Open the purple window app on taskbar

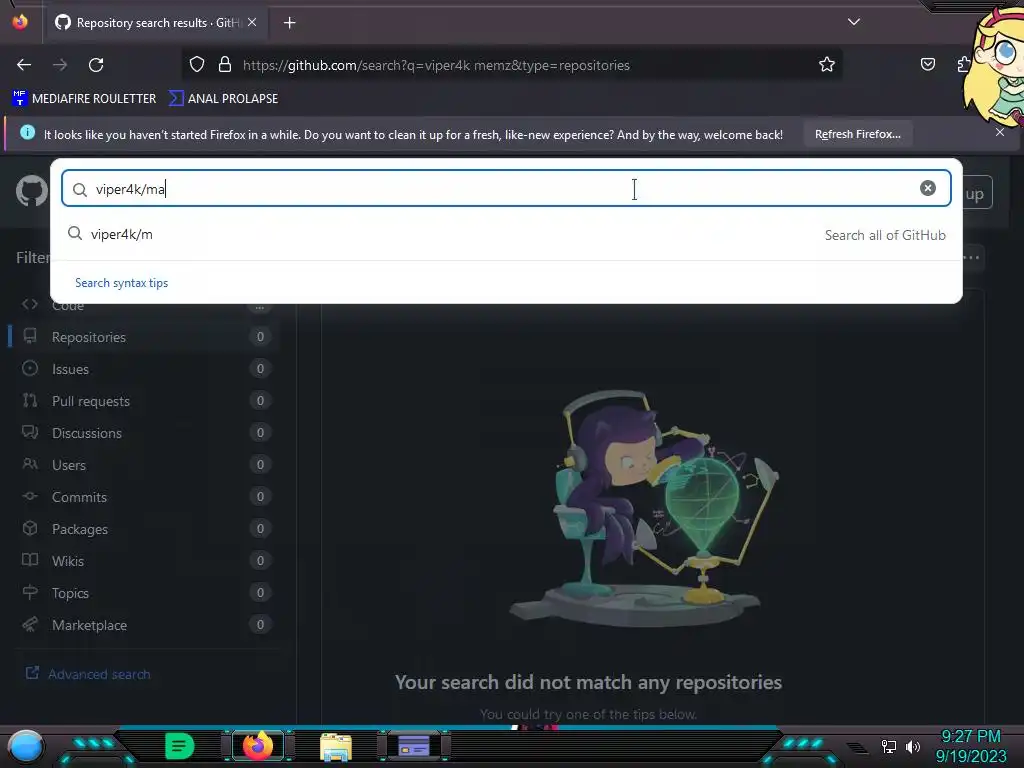pyautogui.click(x=413, y=746)
